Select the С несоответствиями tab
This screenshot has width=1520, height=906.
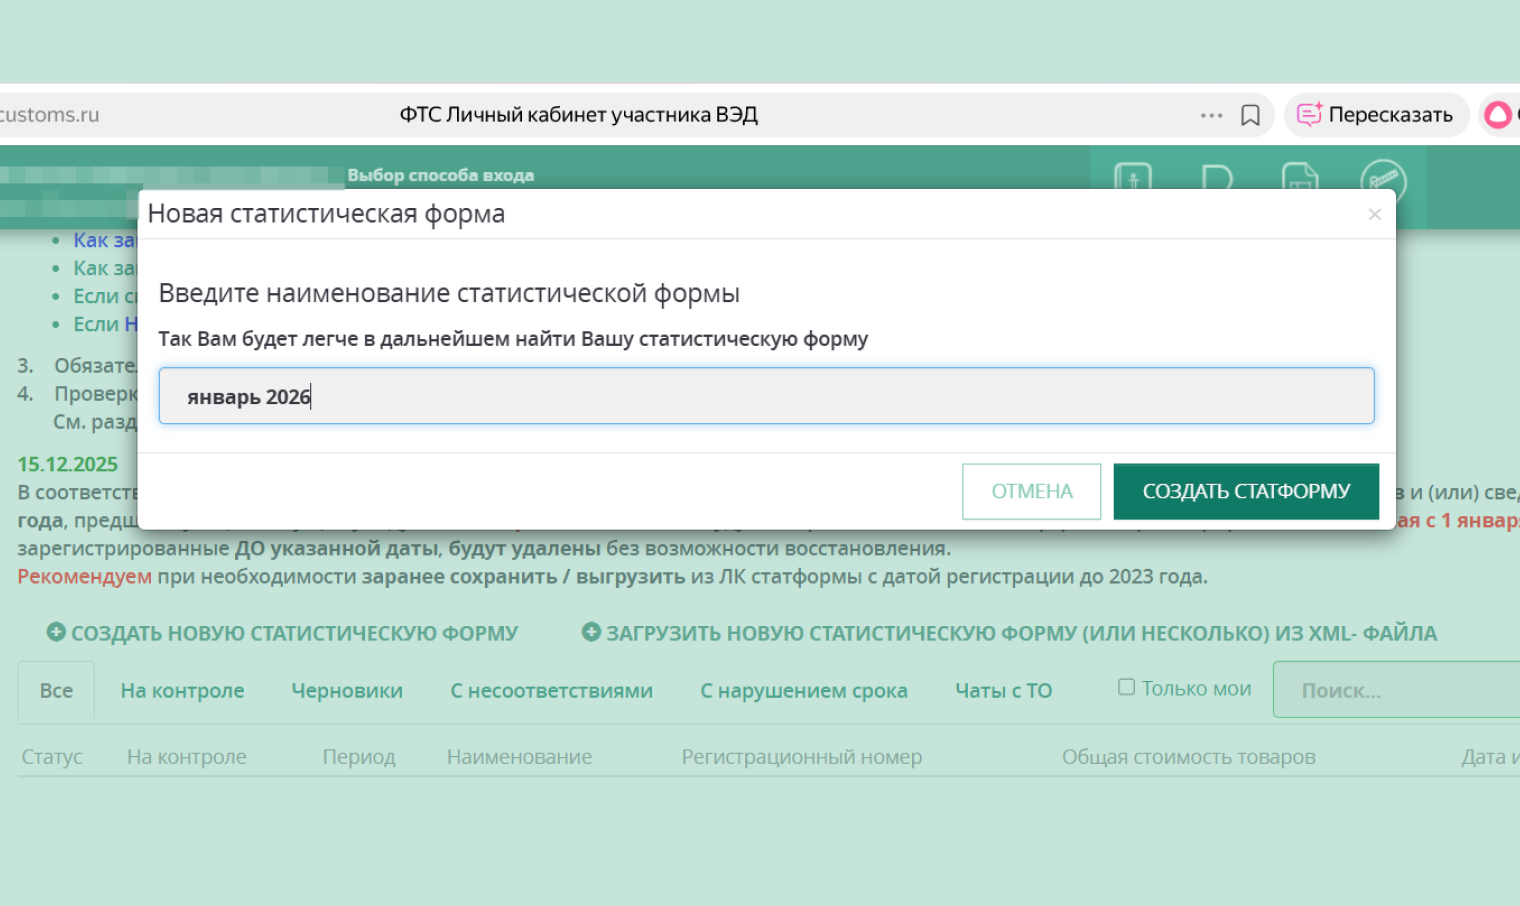coord(551,691)
